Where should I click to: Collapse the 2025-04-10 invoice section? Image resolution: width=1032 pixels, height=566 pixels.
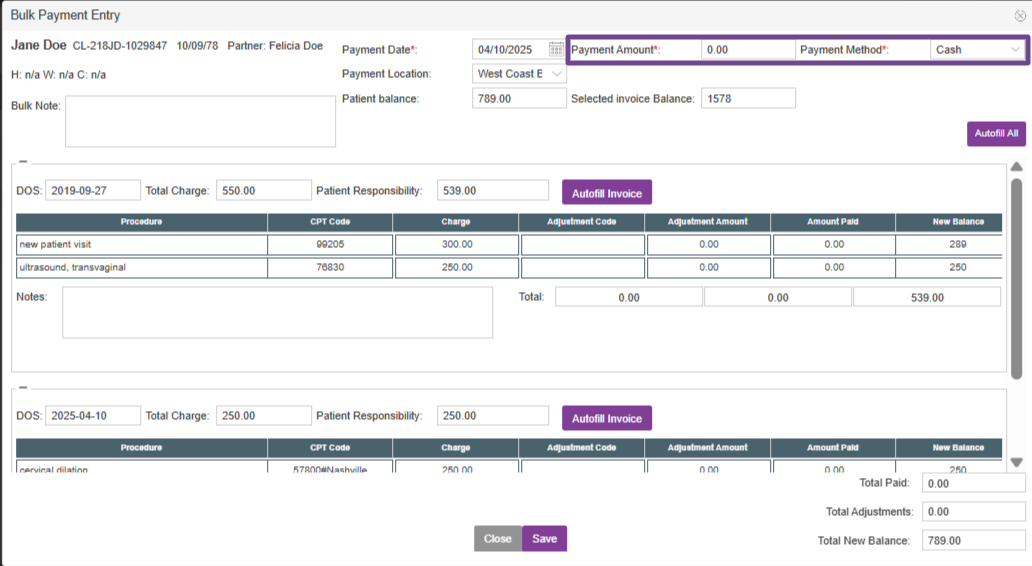pos(23,388)
